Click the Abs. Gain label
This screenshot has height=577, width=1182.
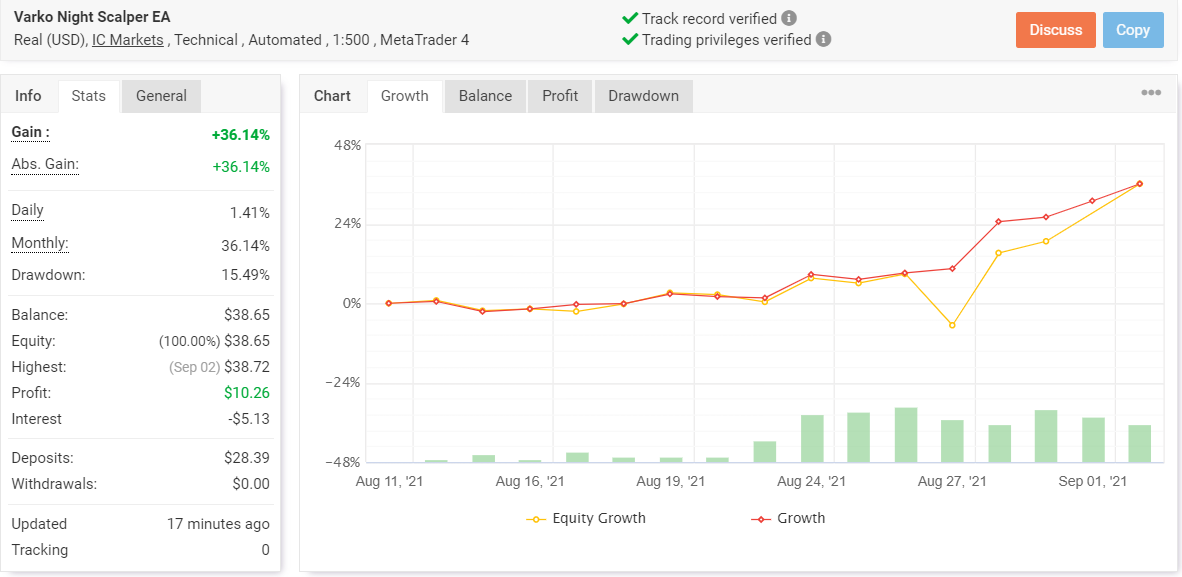click(x=45, y=164)
